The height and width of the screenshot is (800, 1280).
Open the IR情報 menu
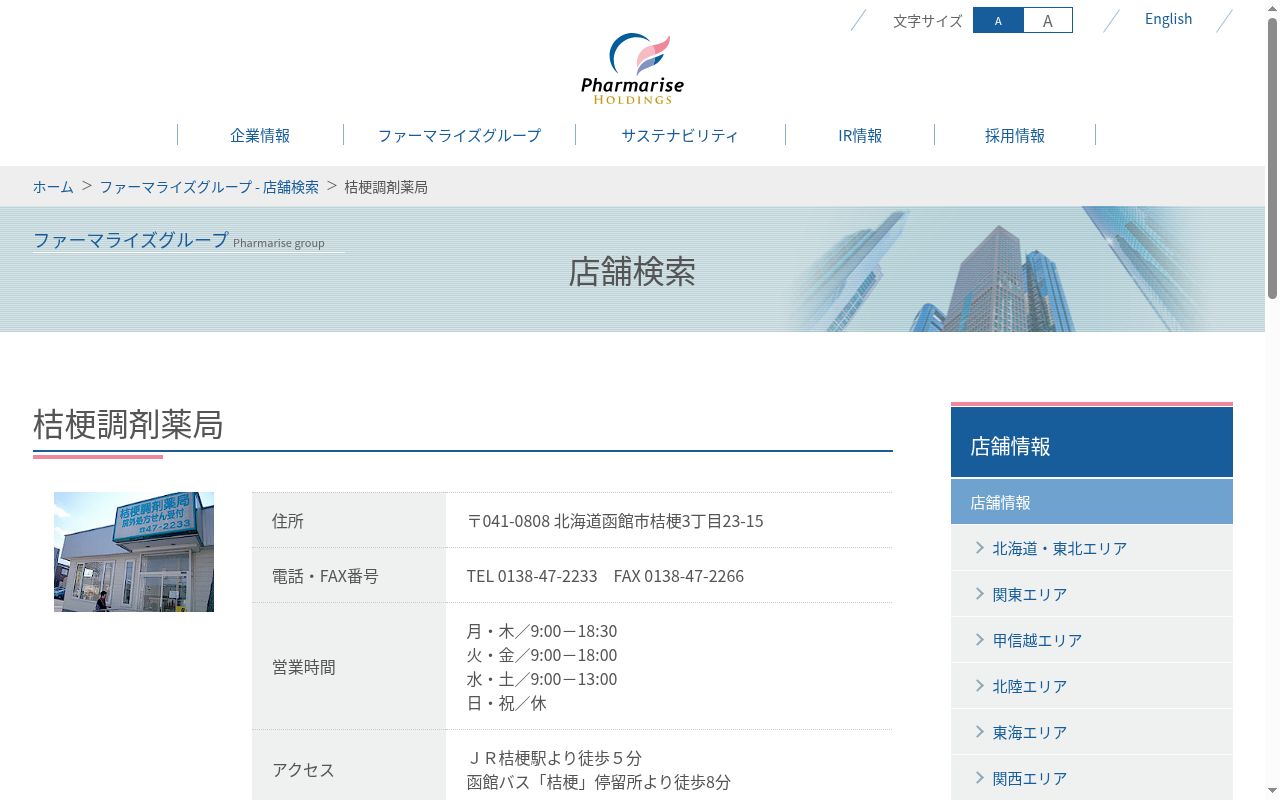[x=860, y=135]
